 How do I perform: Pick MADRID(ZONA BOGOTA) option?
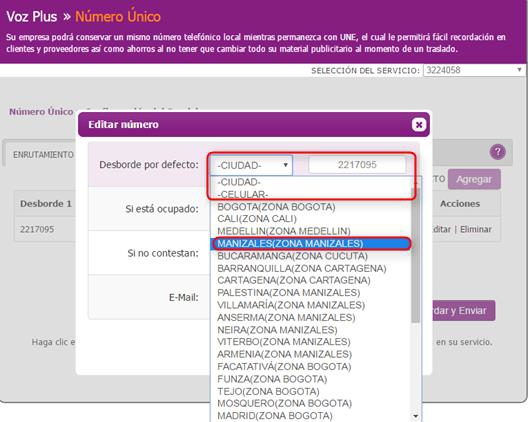pos(311,416)
